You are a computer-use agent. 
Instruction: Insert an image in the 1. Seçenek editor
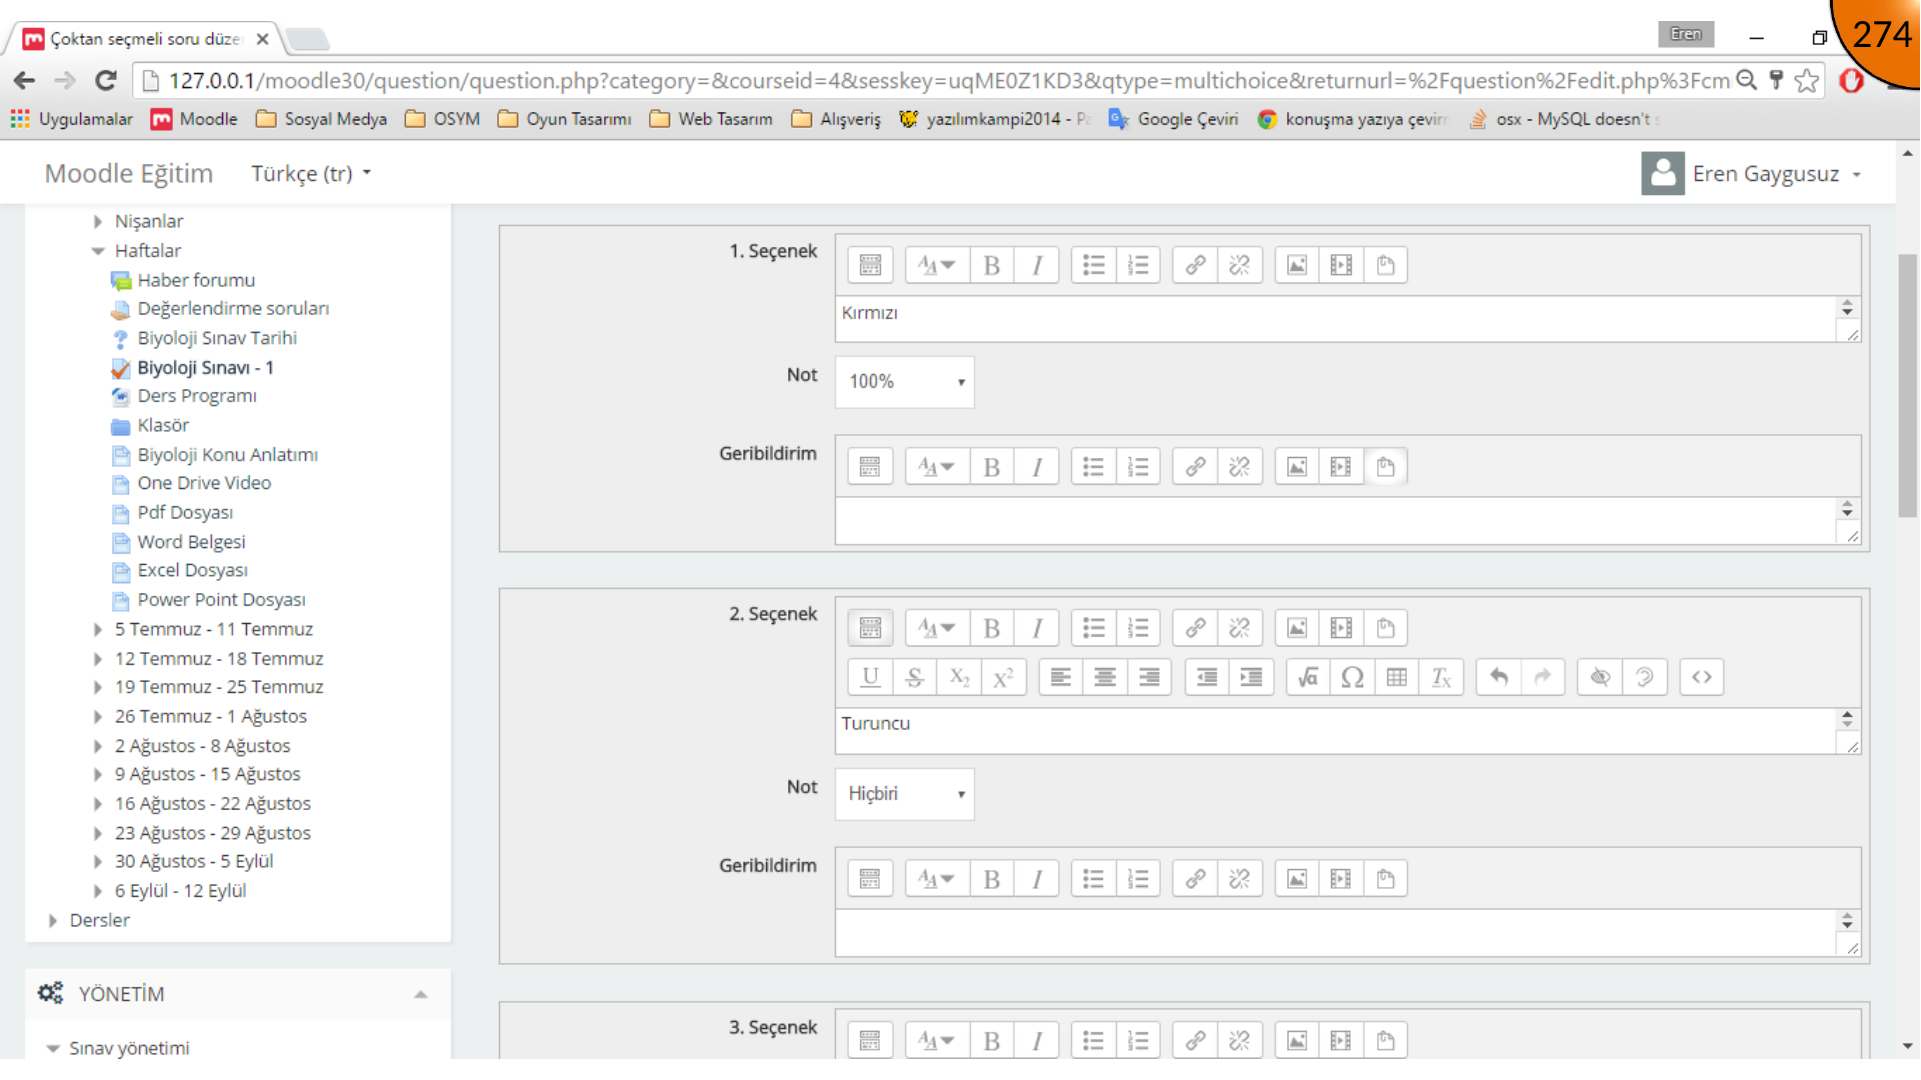coord(1297,265)
